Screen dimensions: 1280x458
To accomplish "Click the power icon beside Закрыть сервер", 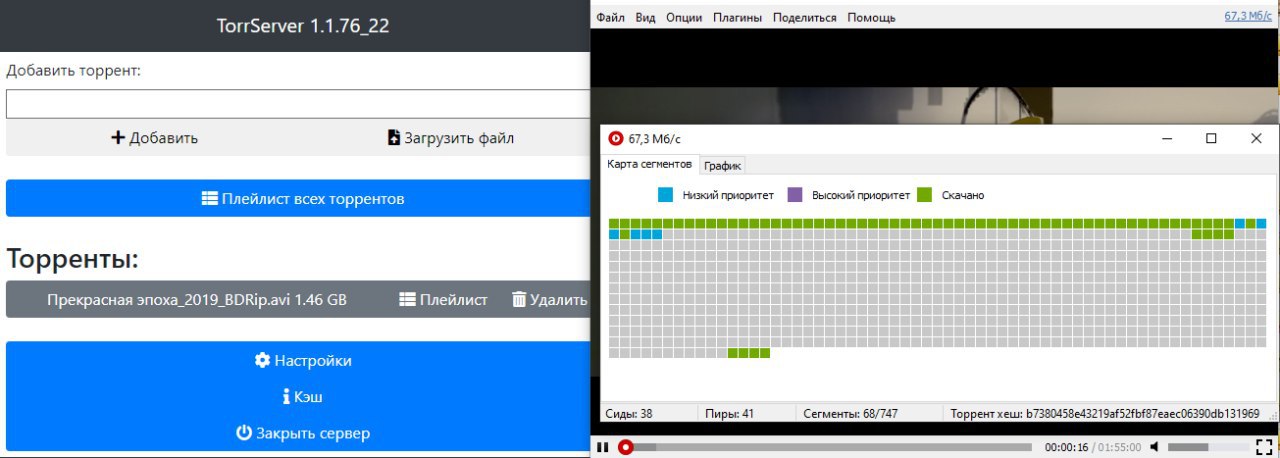I will tap(244, 433).
